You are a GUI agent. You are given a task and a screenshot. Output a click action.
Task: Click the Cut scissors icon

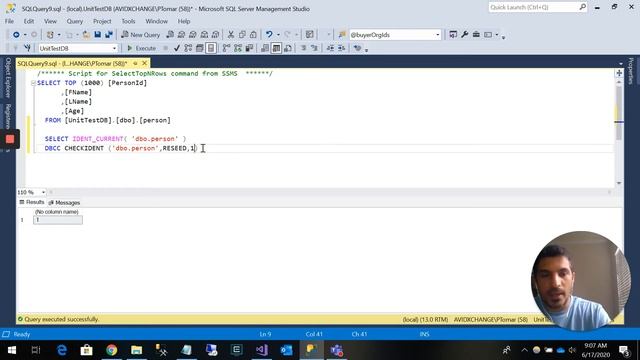point(231,35)
